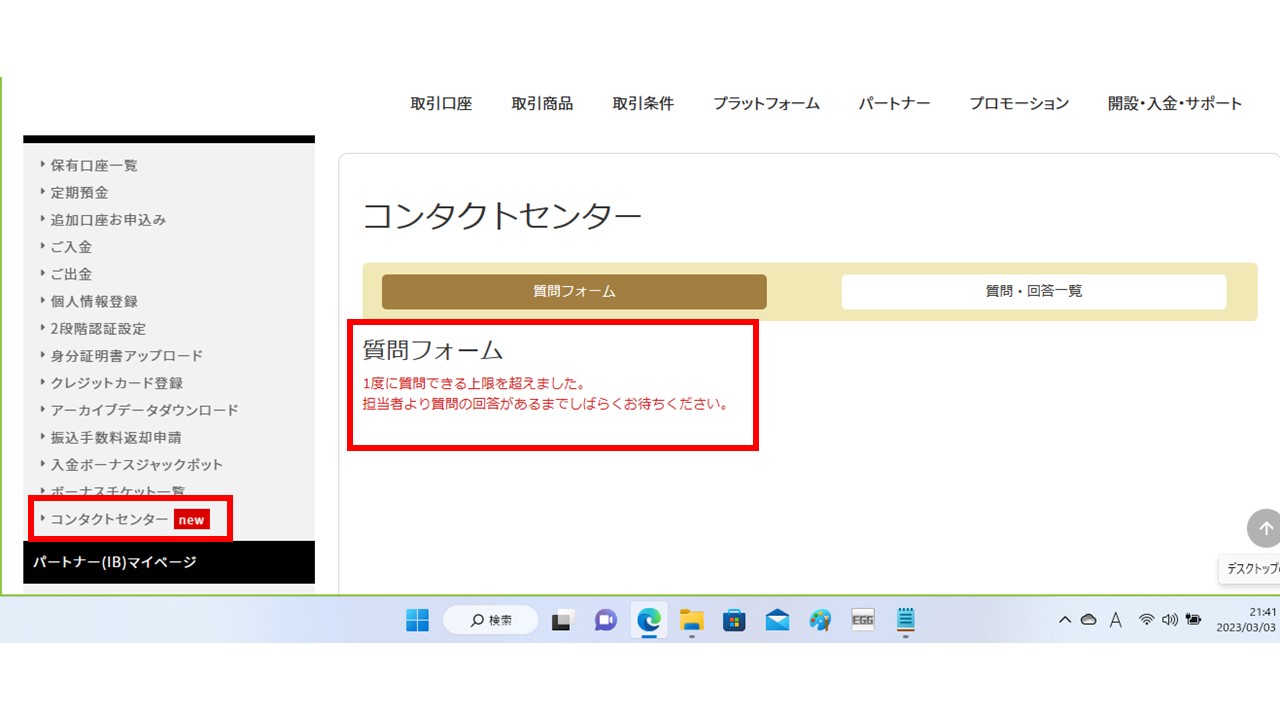Open Microsoft Edge from the taskbar
1280x720 pixels.
tap(649, 620)
